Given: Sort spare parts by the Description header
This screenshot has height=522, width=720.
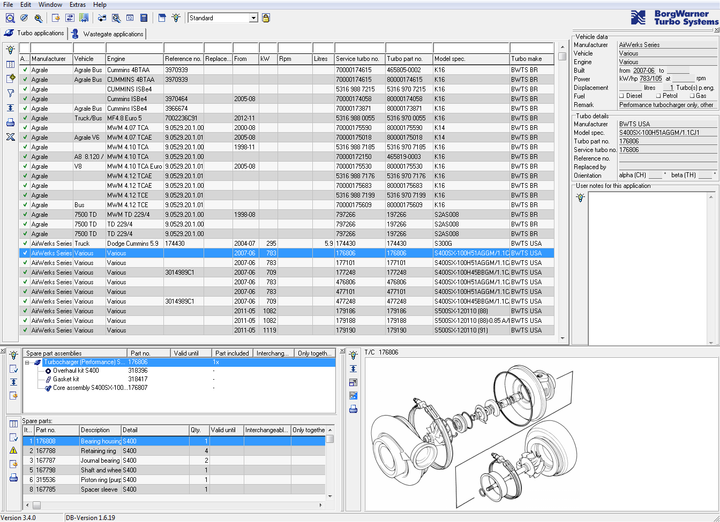Looking at the screenshot, I should (100, 430).
